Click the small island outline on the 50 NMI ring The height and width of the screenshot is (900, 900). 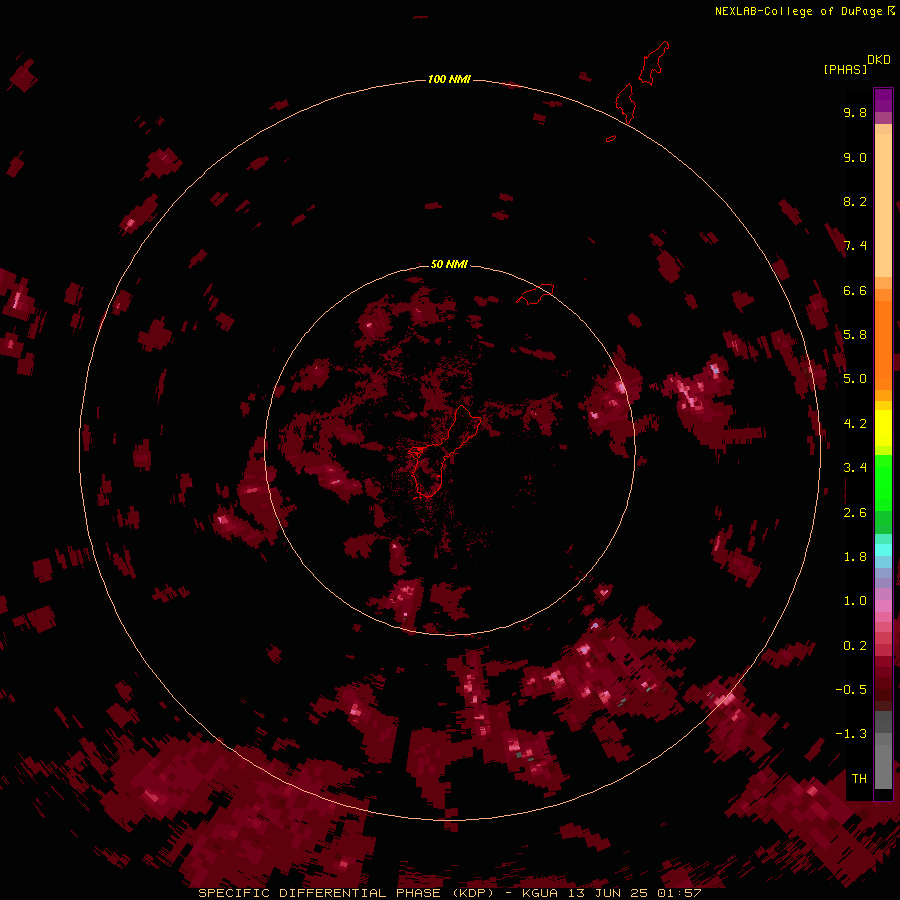[x=535, y=294]
